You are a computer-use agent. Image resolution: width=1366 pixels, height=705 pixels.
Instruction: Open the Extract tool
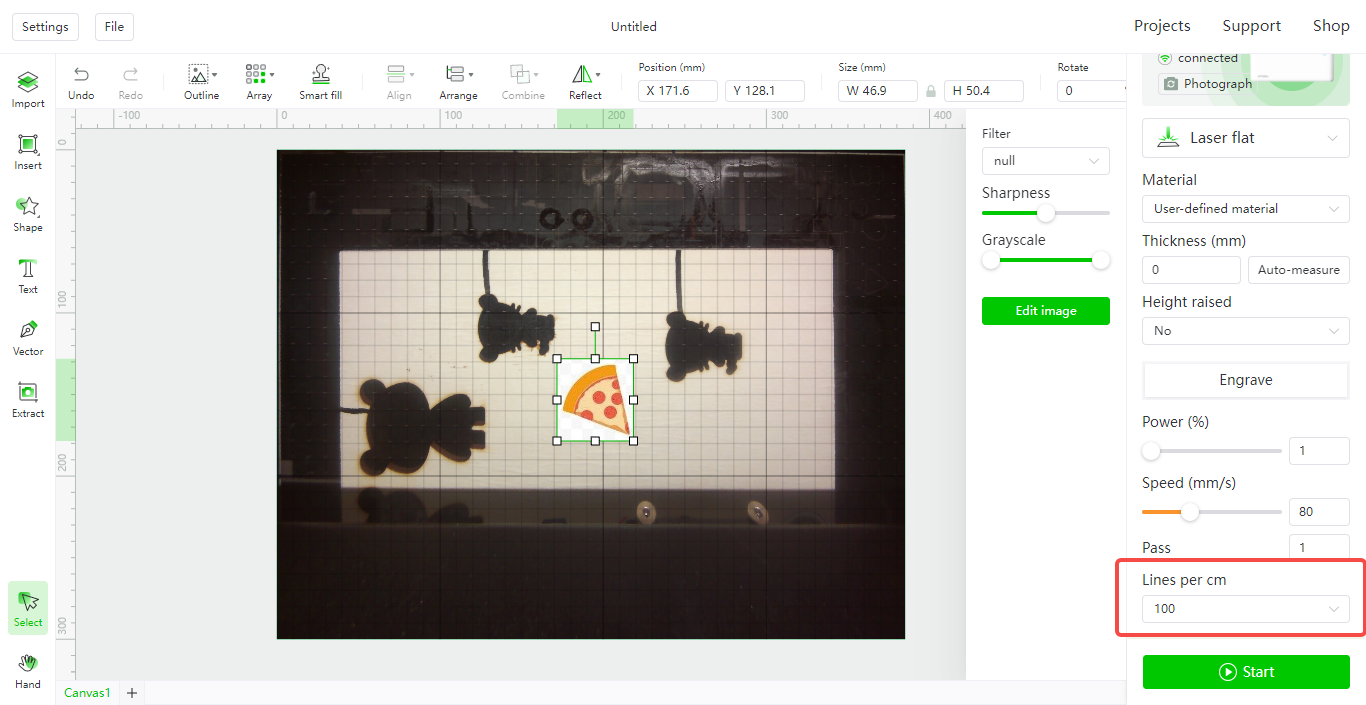click(28, 400)
